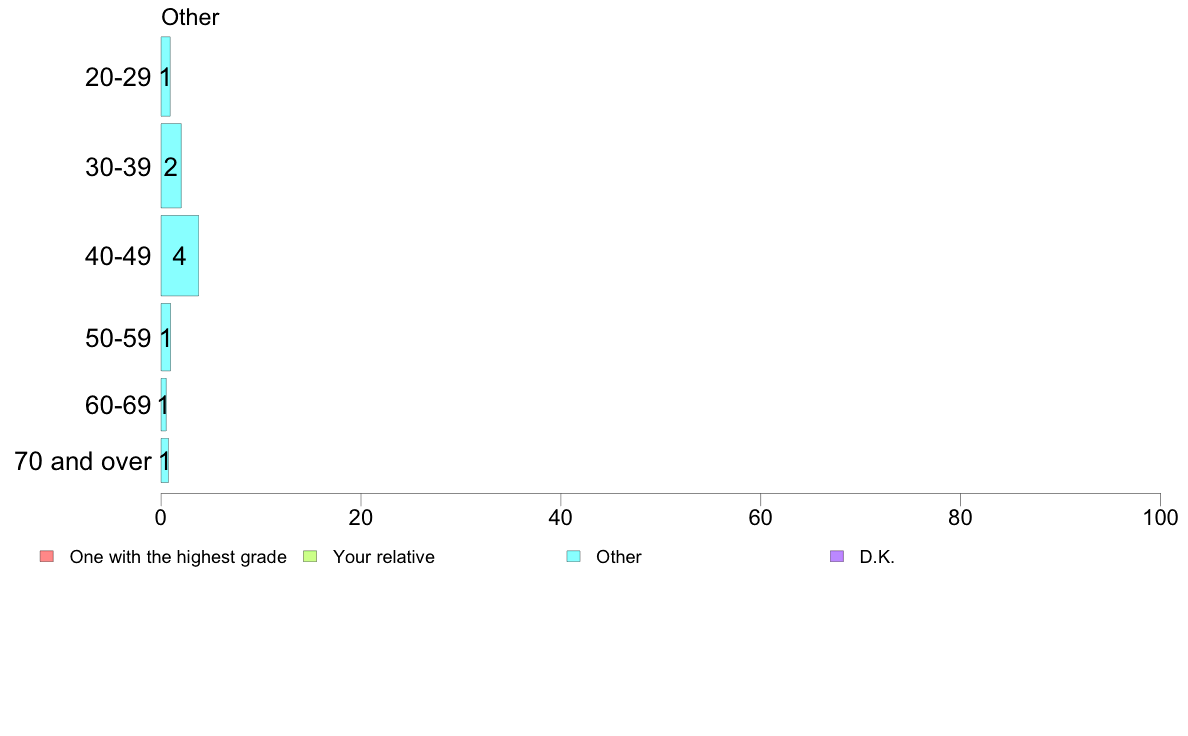The height and width of the screenshot is (736, 1188).
Task: Click the 'Other' chart title
Action: point(190,17)
